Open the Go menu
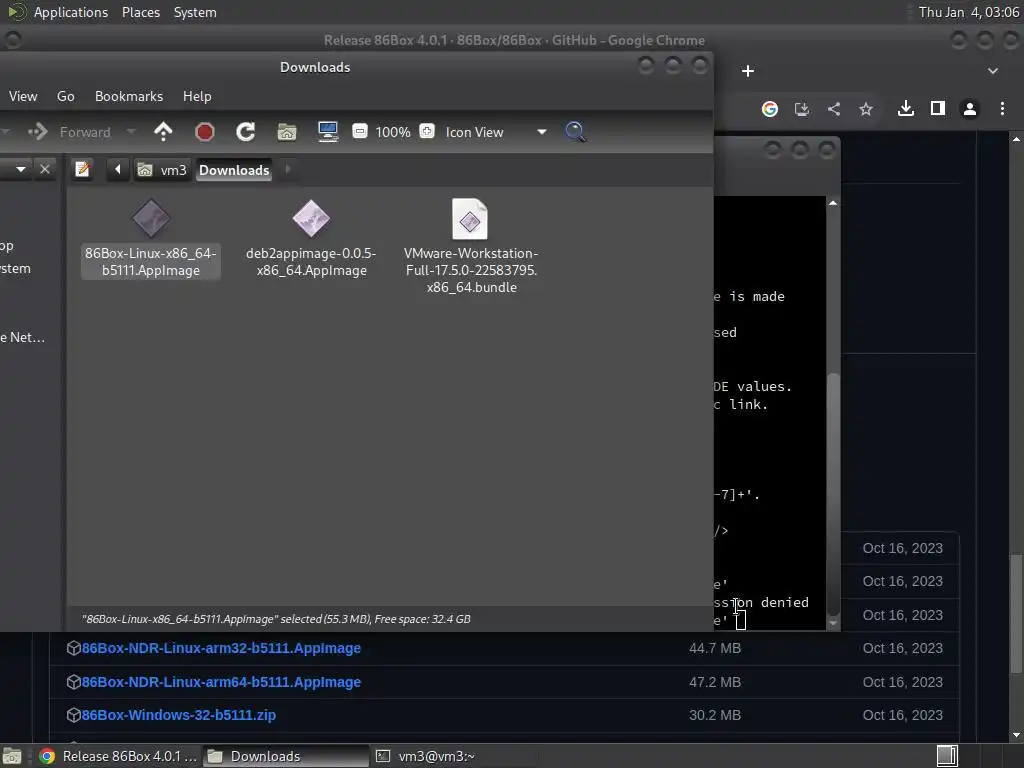1024x768 pixels. click(x=65, y=96)
